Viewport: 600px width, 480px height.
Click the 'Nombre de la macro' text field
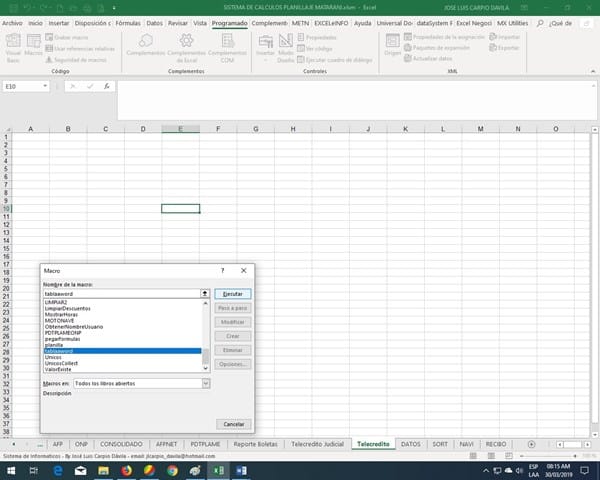120,294
